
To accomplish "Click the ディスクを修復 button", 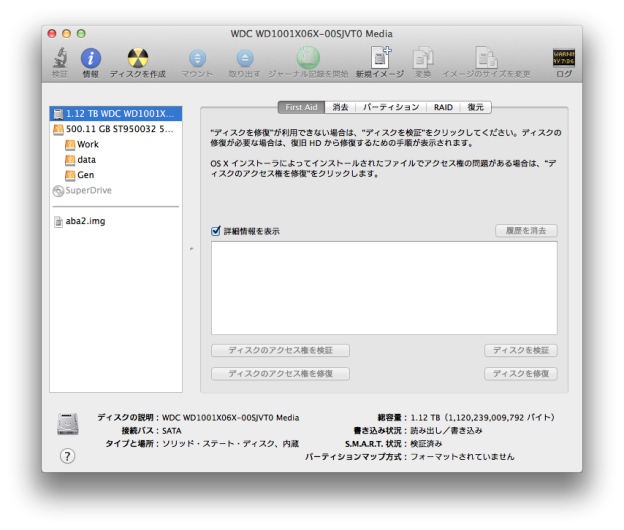I will click(520, 374).
